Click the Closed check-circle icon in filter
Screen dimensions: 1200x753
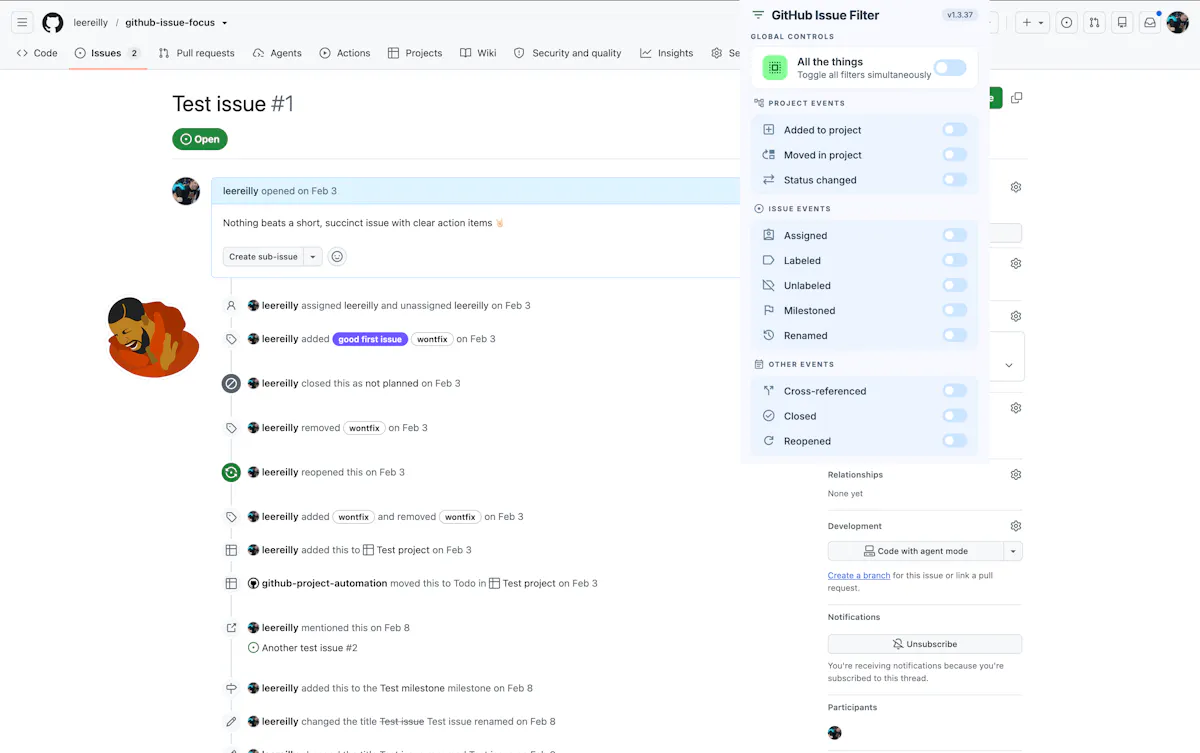coord(769,416)
